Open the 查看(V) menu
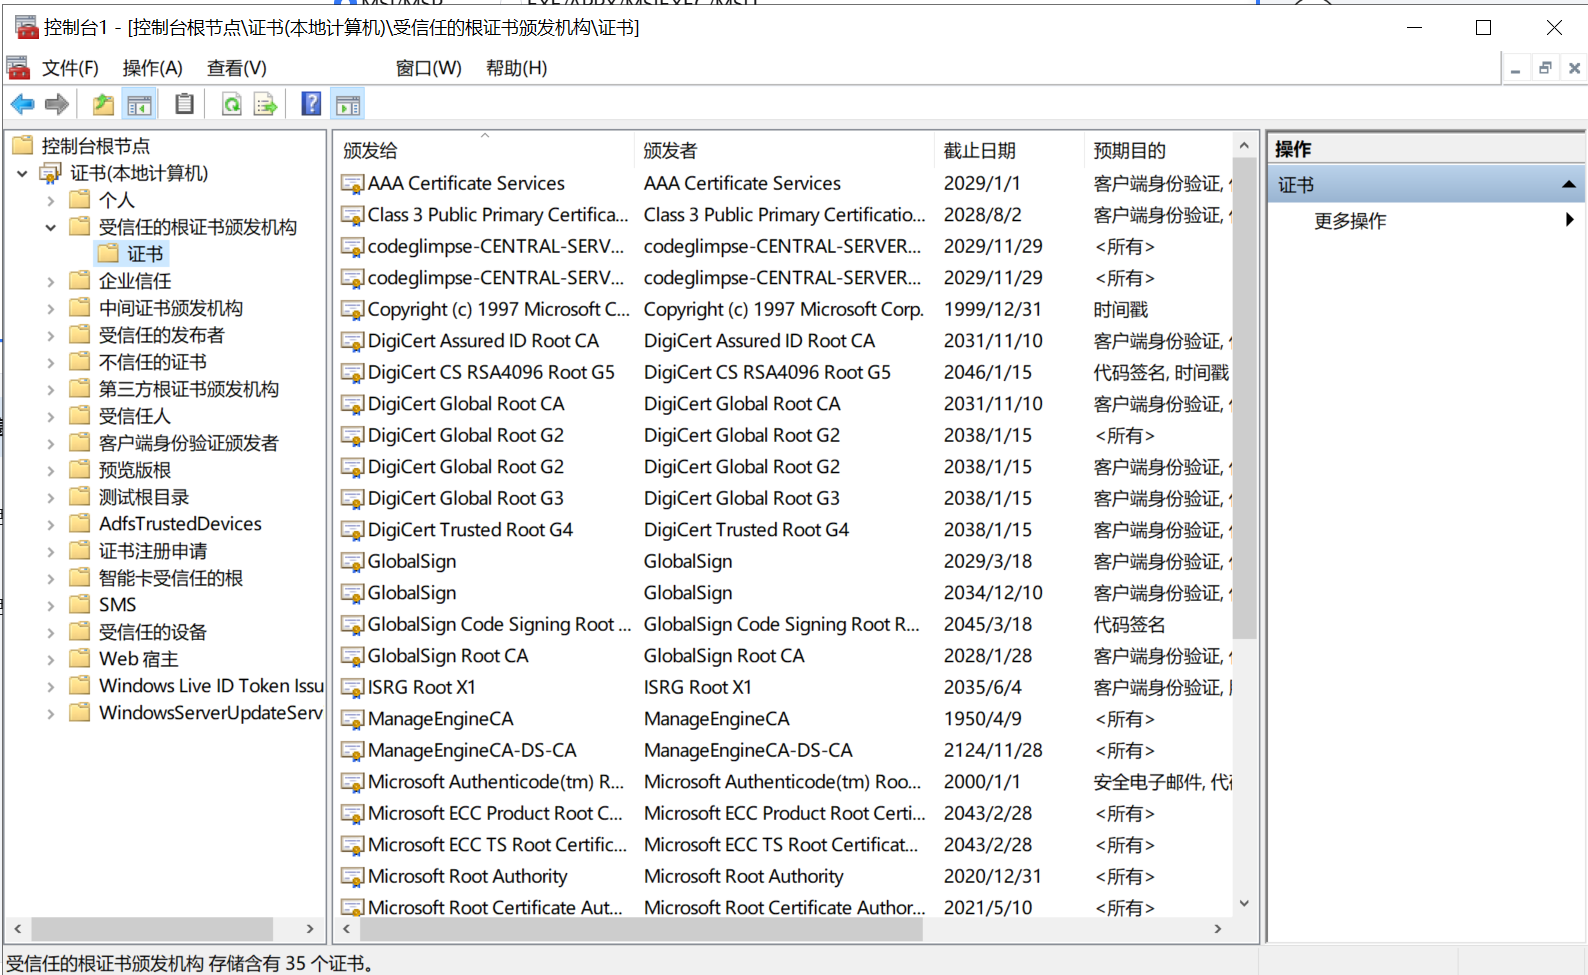This screenshot has width=1588, height=975. coord(236,68)
